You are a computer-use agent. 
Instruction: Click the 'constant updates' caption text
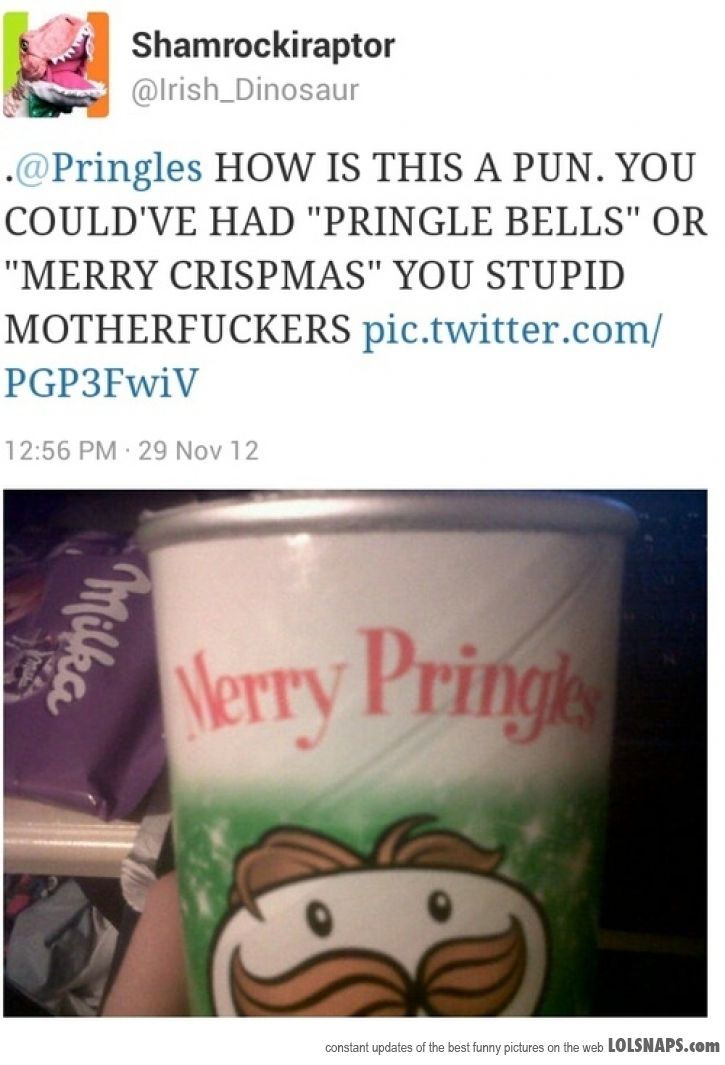[464, 1047]
